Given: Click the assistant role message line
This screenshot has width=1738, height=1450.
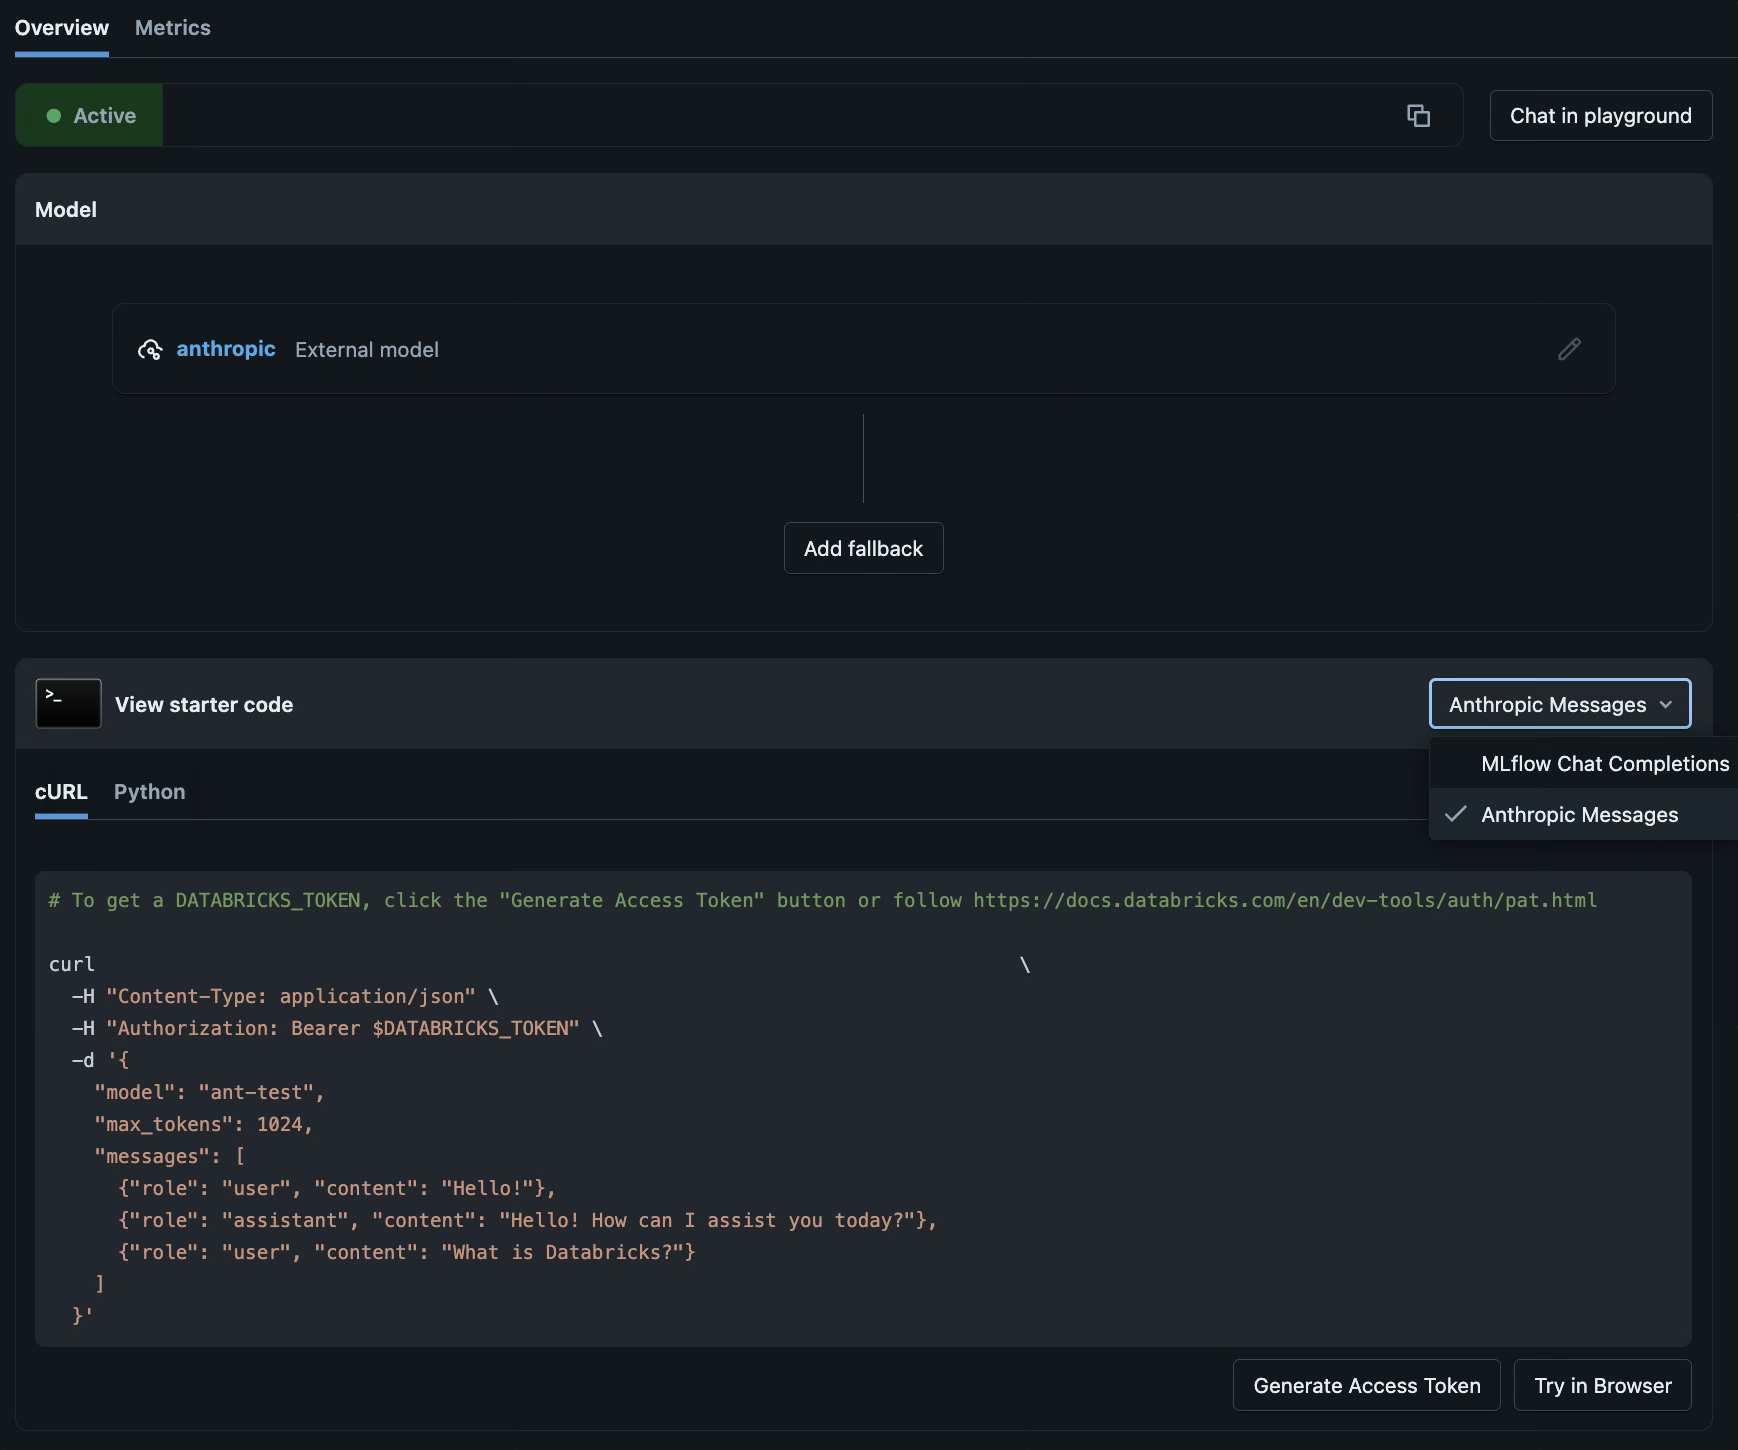Looking at the screenshot, I should (x=527, y=1220).
